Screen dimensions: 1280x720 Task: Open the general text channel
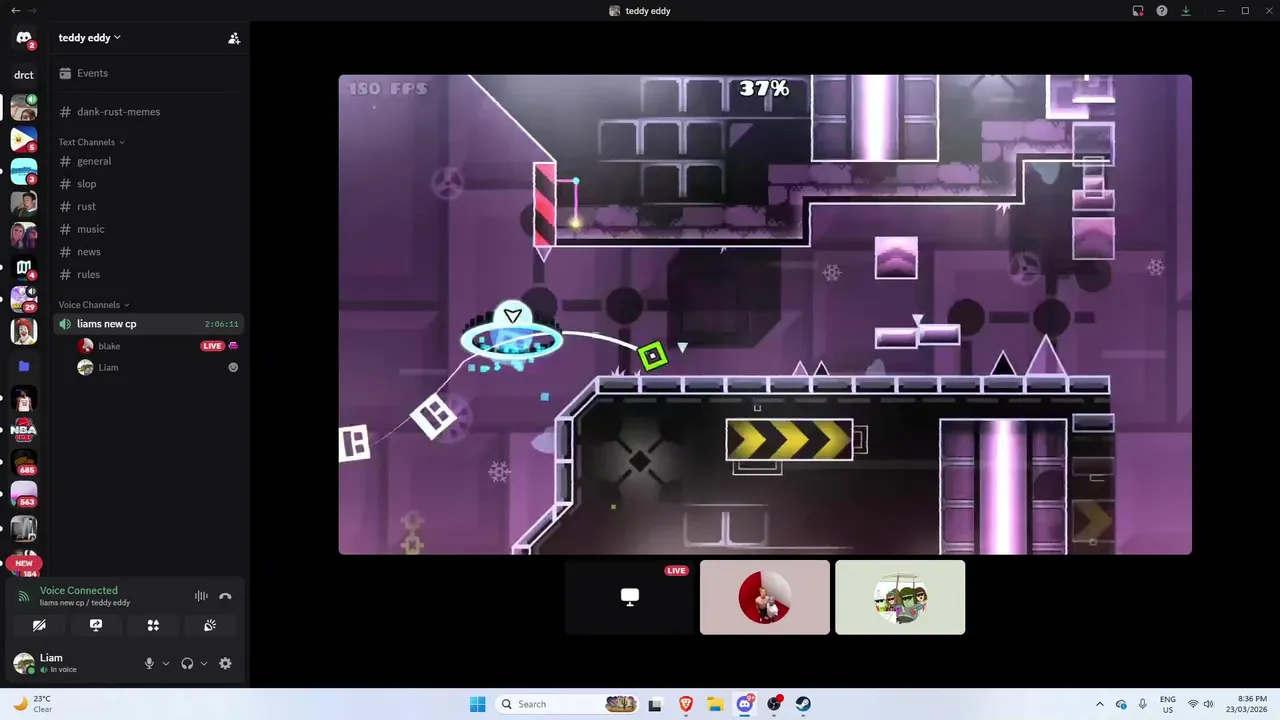[148, 161]
